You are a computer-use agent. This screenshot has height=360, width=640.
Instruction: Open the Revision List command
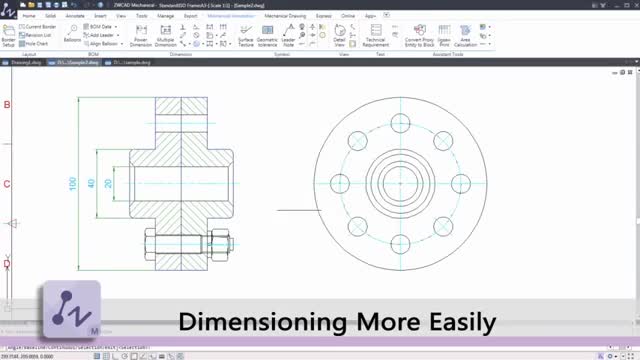click(x=35, y=35)
